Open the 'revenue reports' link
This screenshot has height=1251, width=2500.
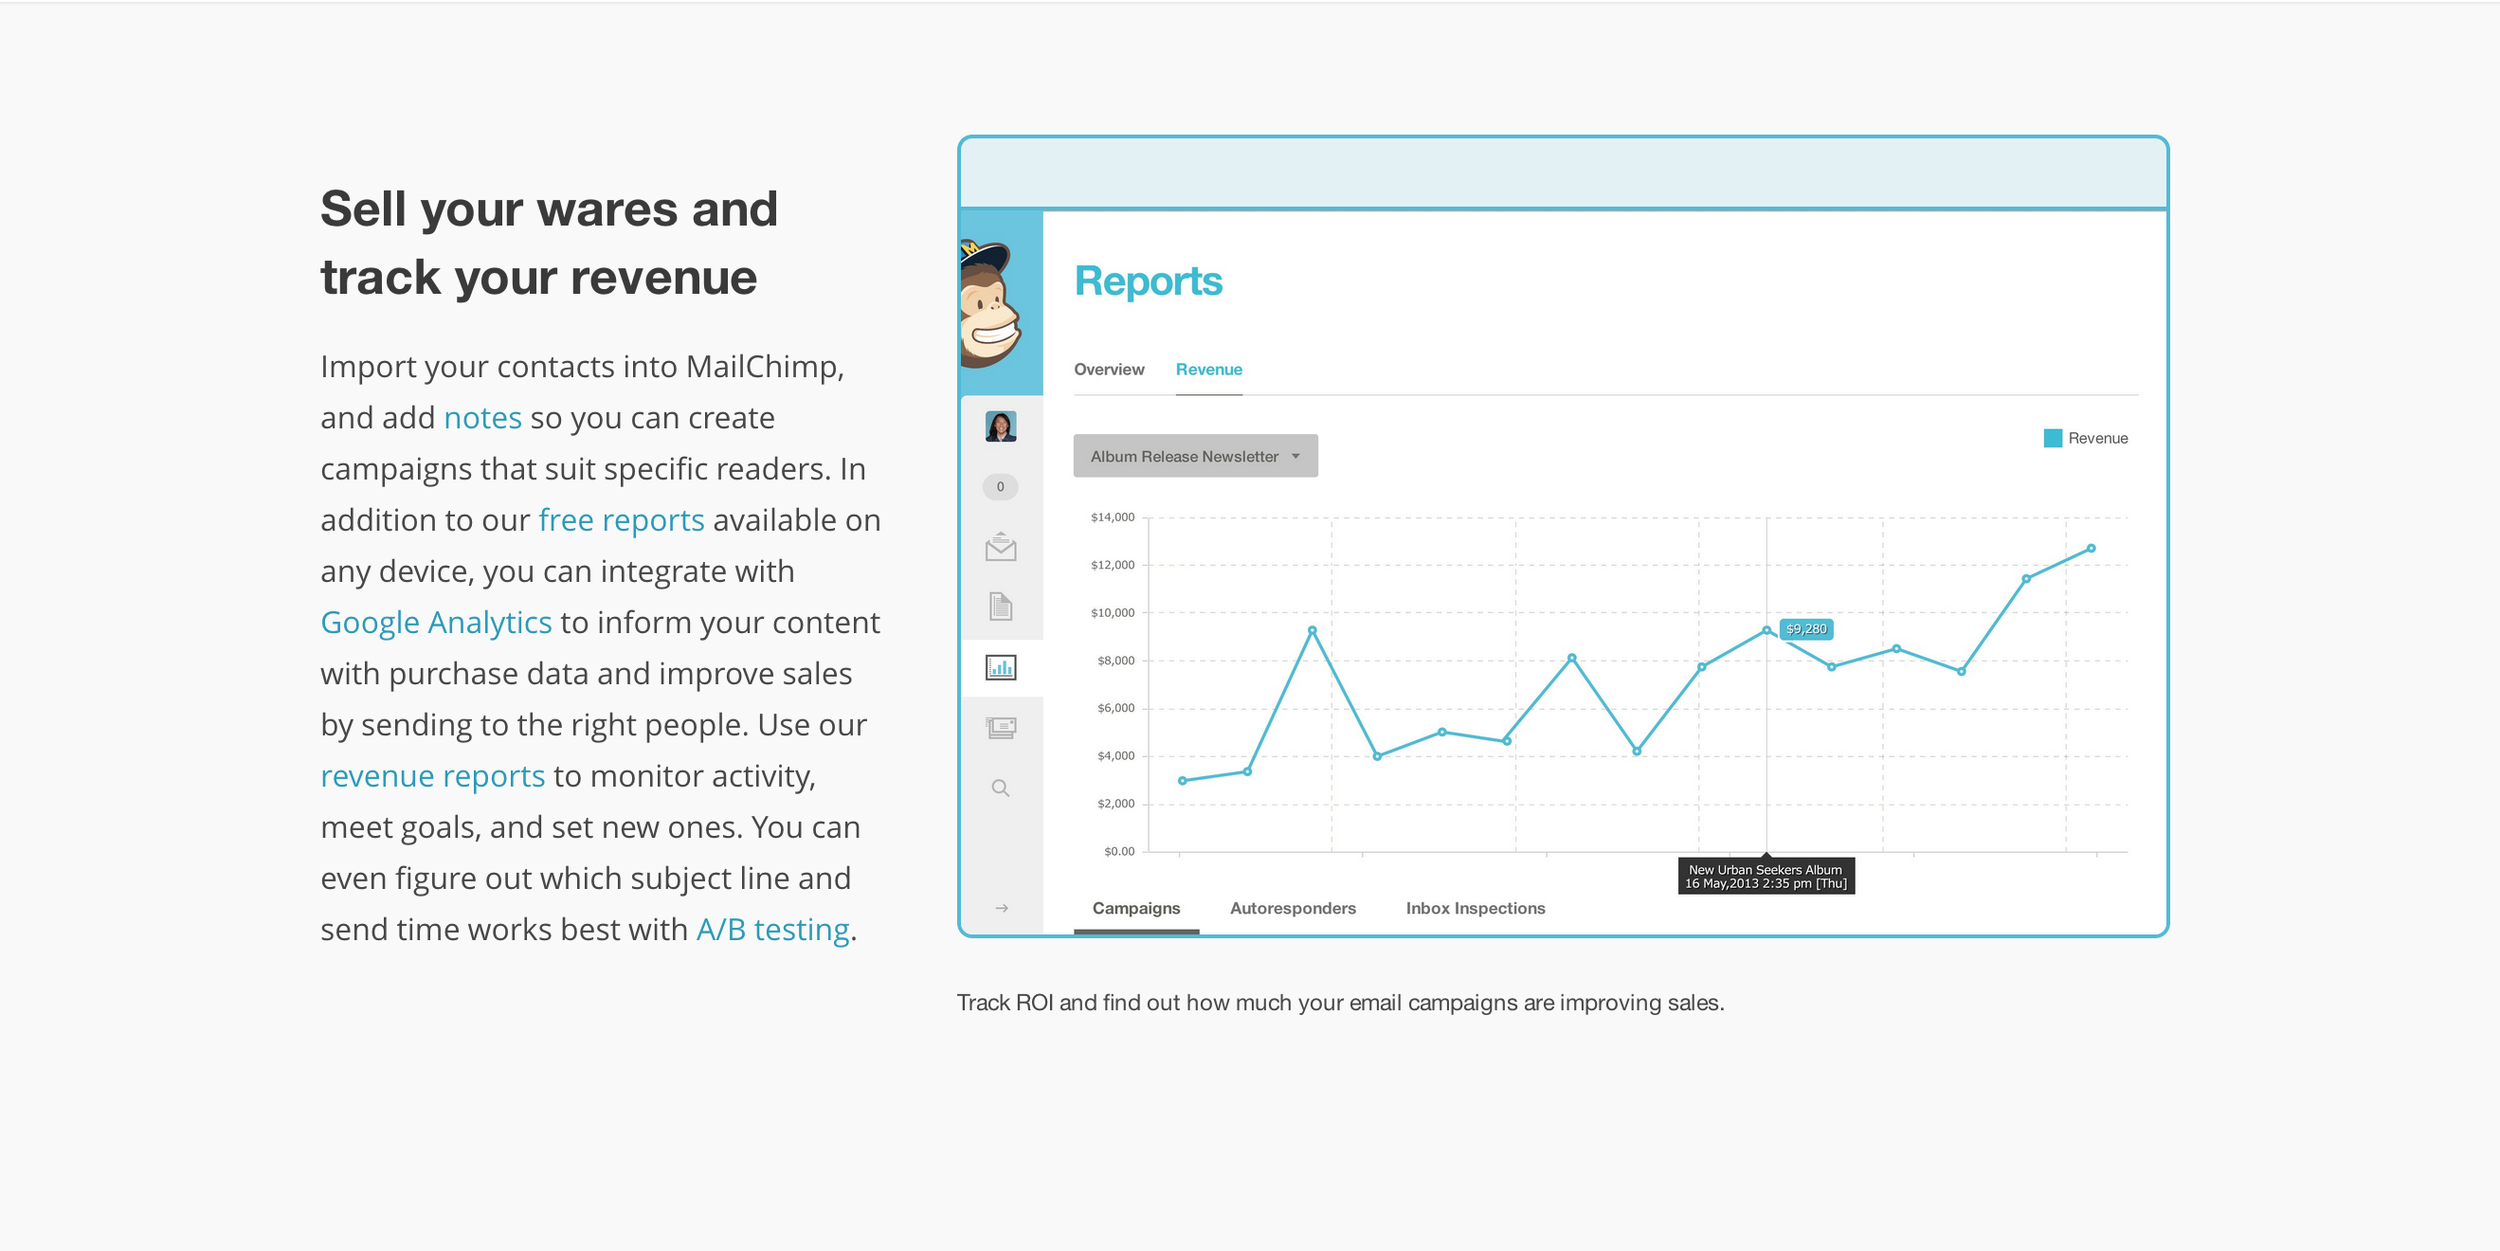pos(433,776)
